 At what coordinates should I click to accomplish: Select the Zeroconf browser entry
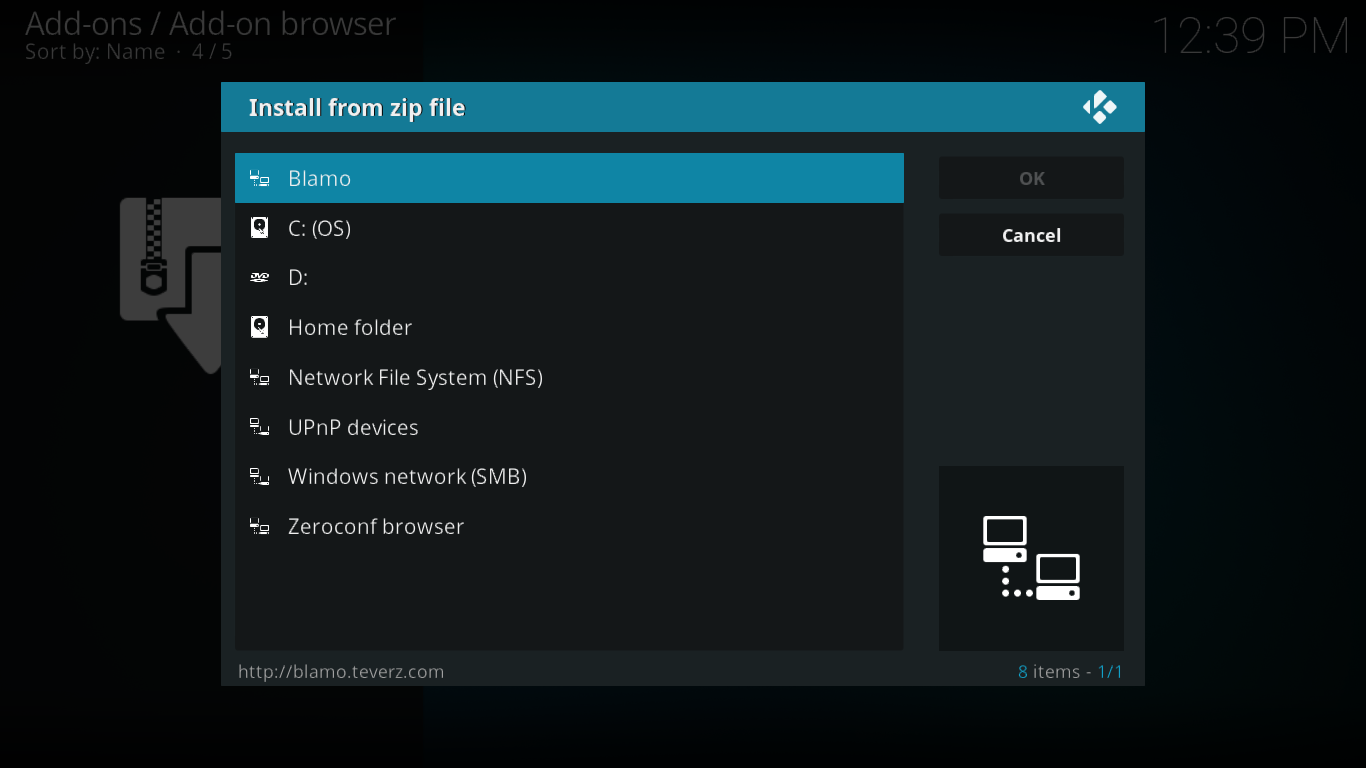point(568,526)
